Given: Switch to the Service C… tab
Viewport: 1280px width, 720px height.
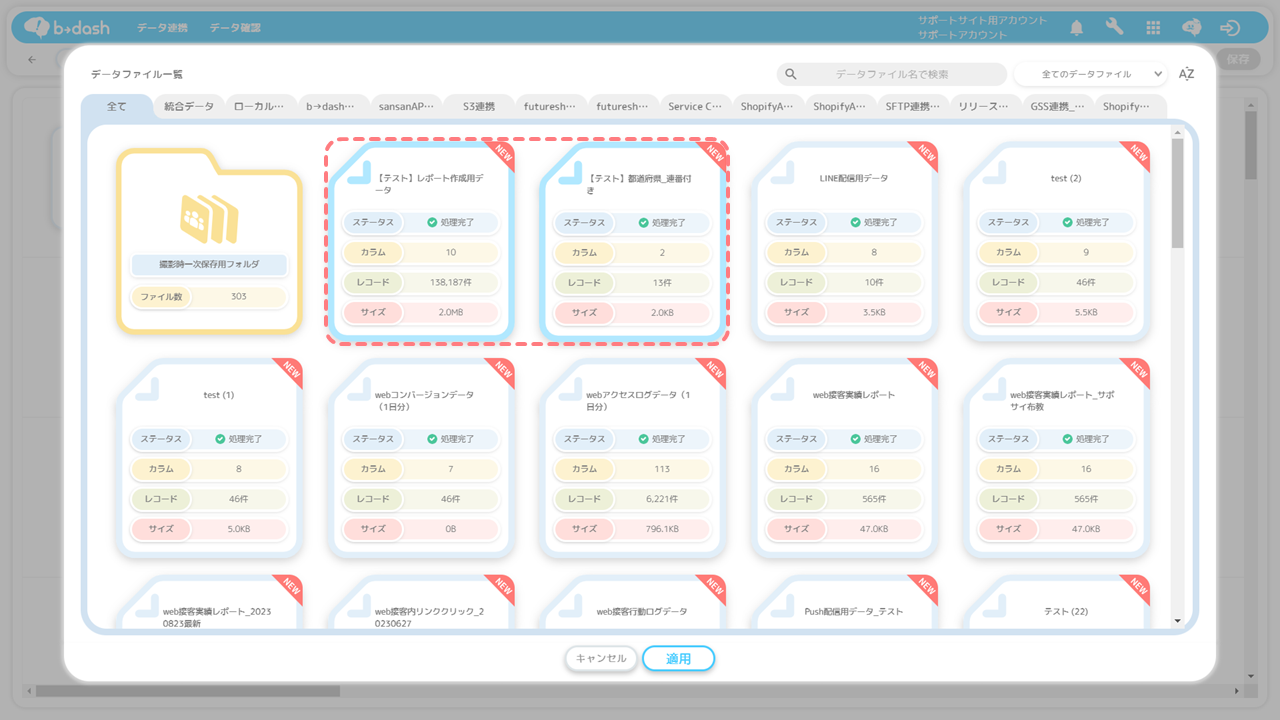Looking at the screenshot, I should 695,106.
